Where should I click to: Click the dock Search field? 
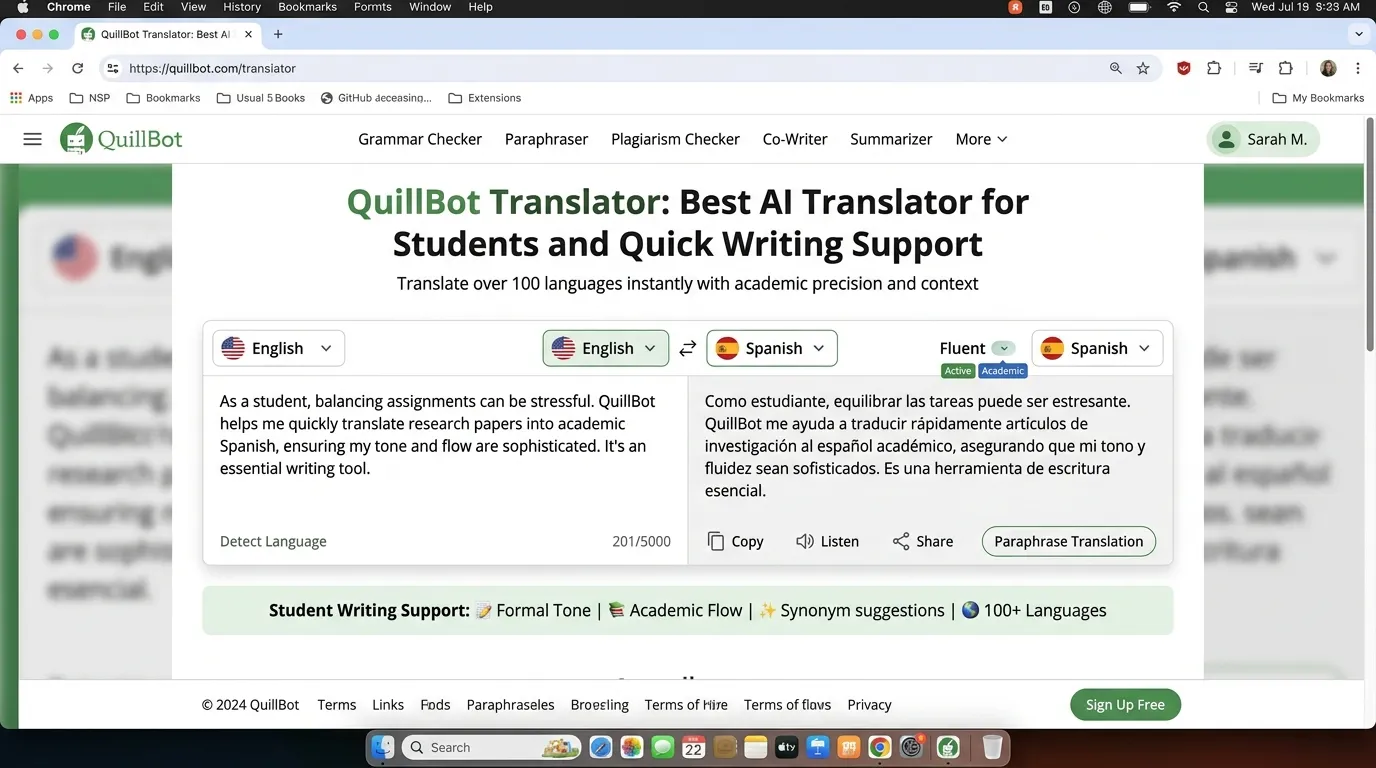pyautogui.click(x=492, y=747)
